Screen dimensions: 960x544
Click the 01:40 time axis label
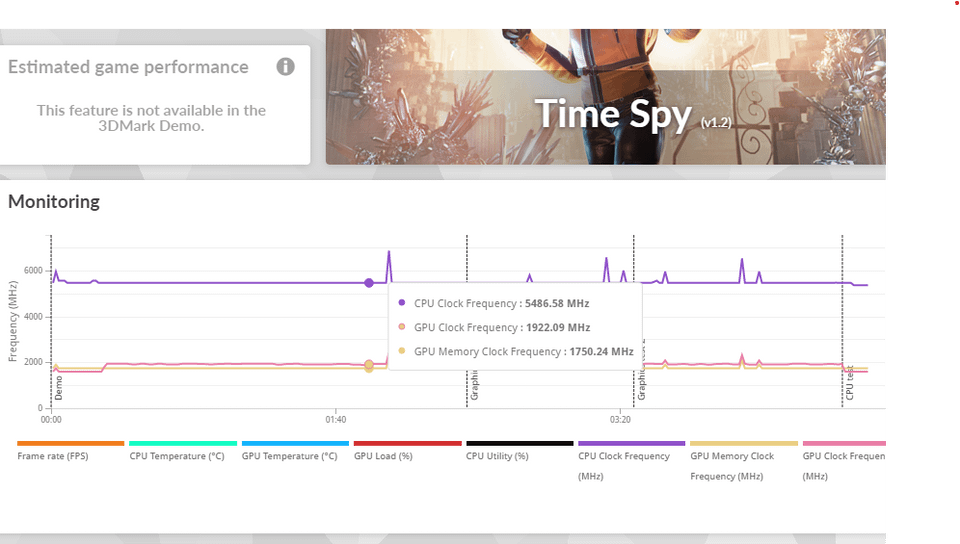click(336, 420)
